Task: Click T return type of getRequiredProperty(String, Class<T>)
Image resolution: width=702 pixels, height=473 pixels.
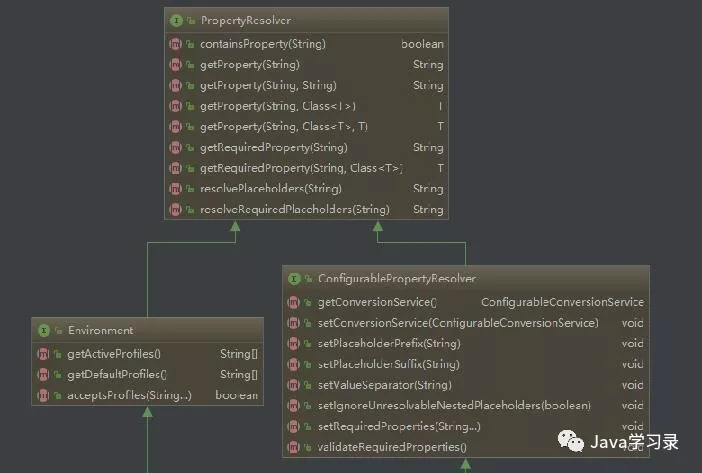Action: point(441,168)
